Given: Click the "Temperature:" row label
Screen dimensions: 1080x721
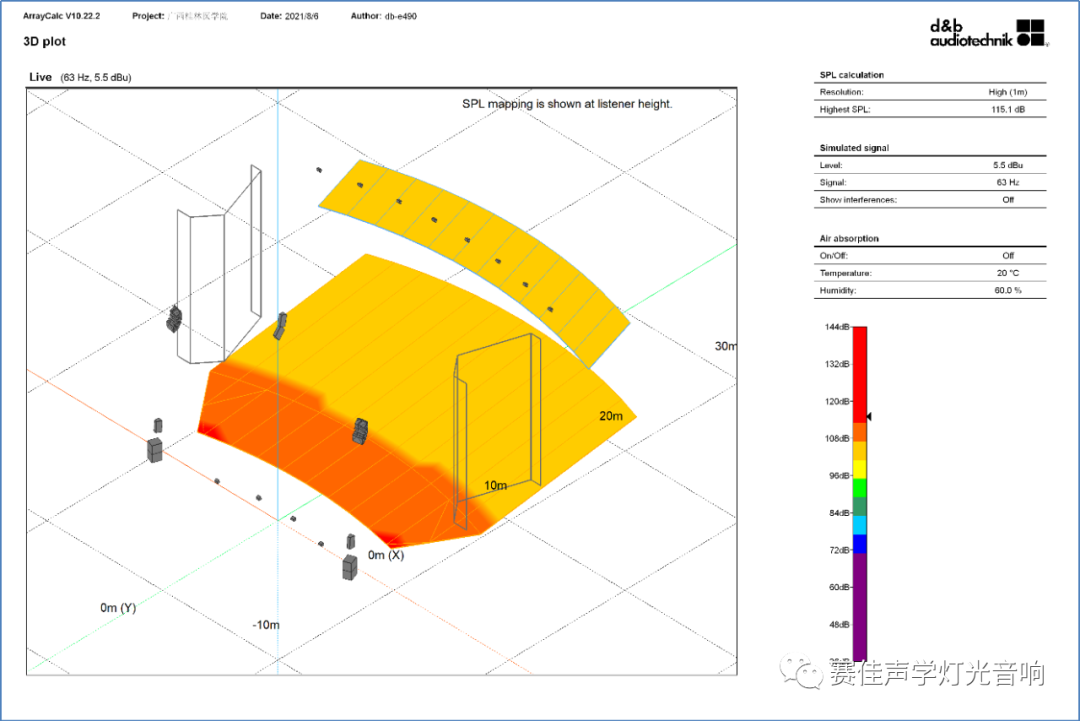Looking at the screenshot, I should coord(845,273).
